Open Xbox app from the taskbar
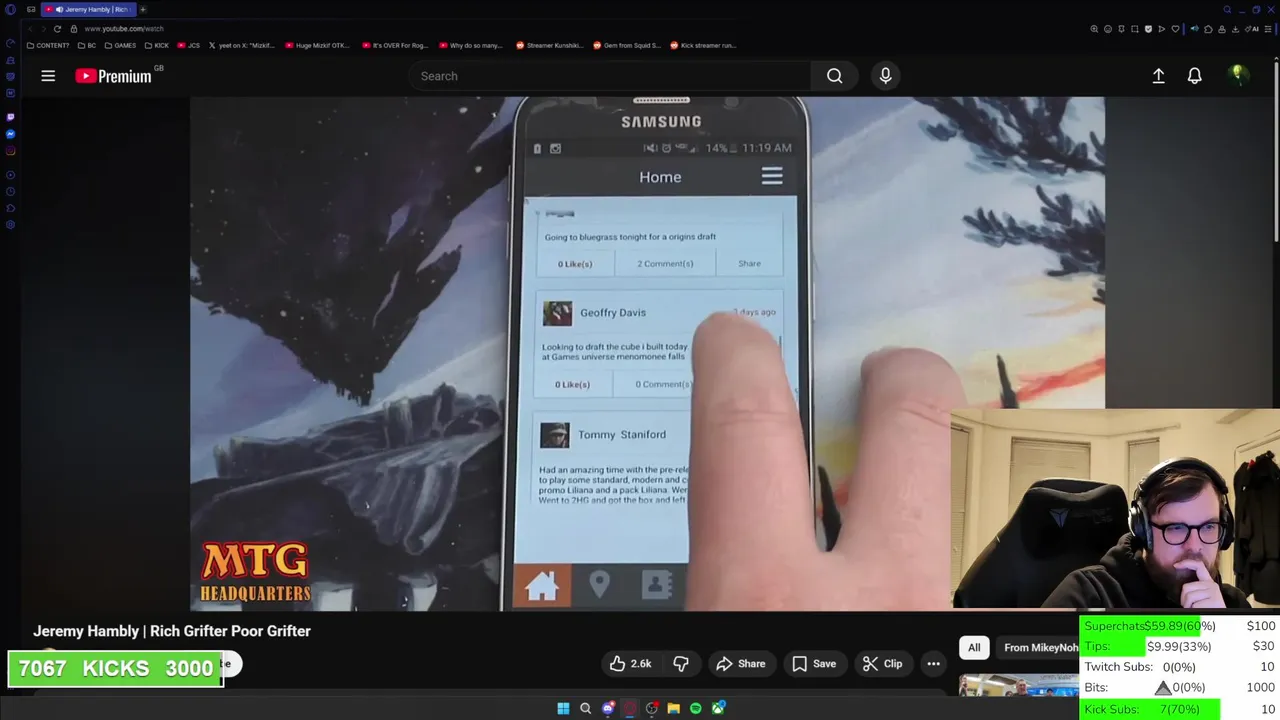The height and width of the screenshot is (720, 1280). 718,708
